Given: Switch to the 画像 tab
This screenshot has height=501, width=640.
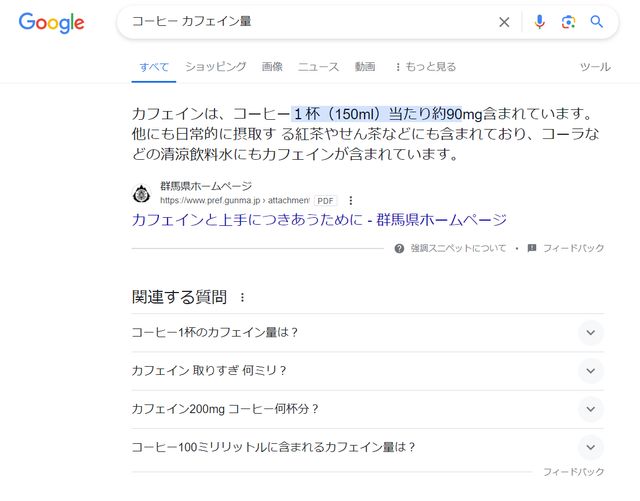Looking at the screenshot, I should pos(272,67).
